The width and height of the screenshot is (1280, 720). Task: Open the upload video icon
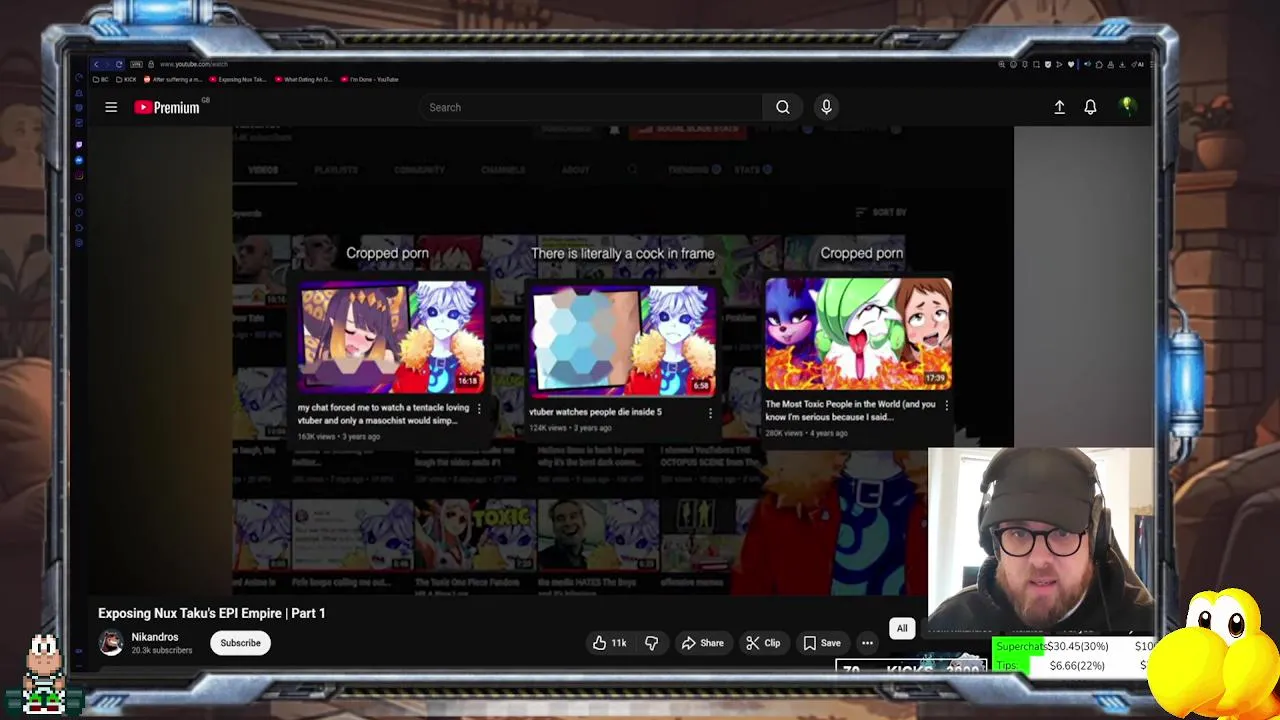pos(1059,107)
